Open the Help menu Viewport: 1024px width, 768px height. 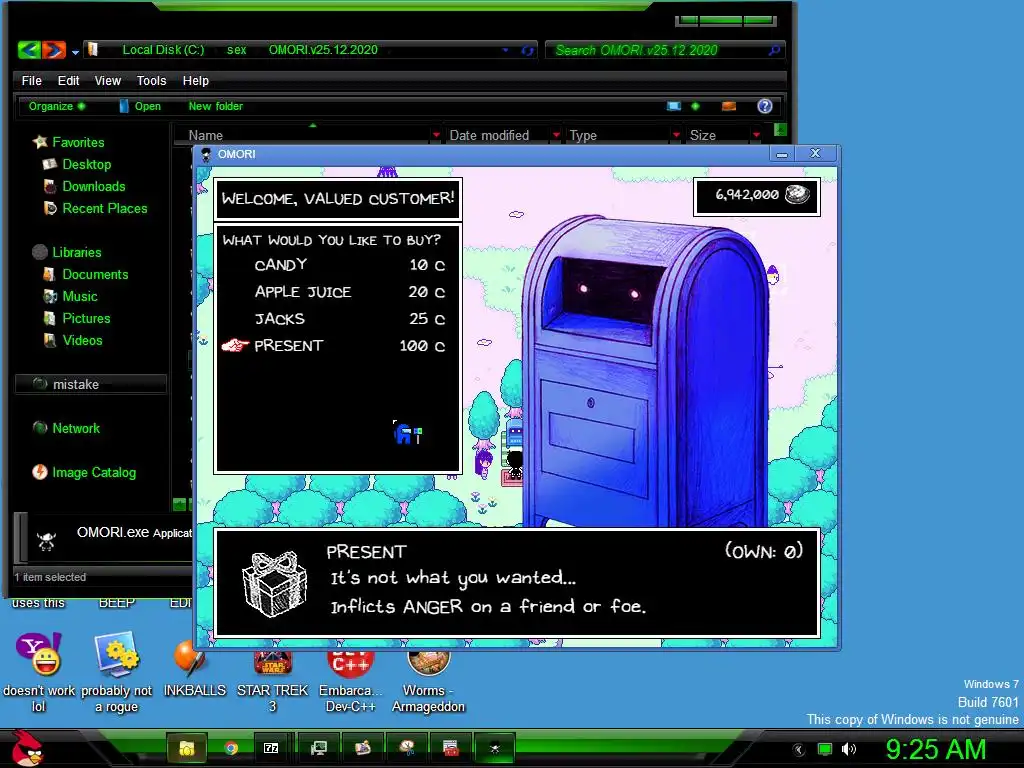pyautogui.click(x=195, y=80)
